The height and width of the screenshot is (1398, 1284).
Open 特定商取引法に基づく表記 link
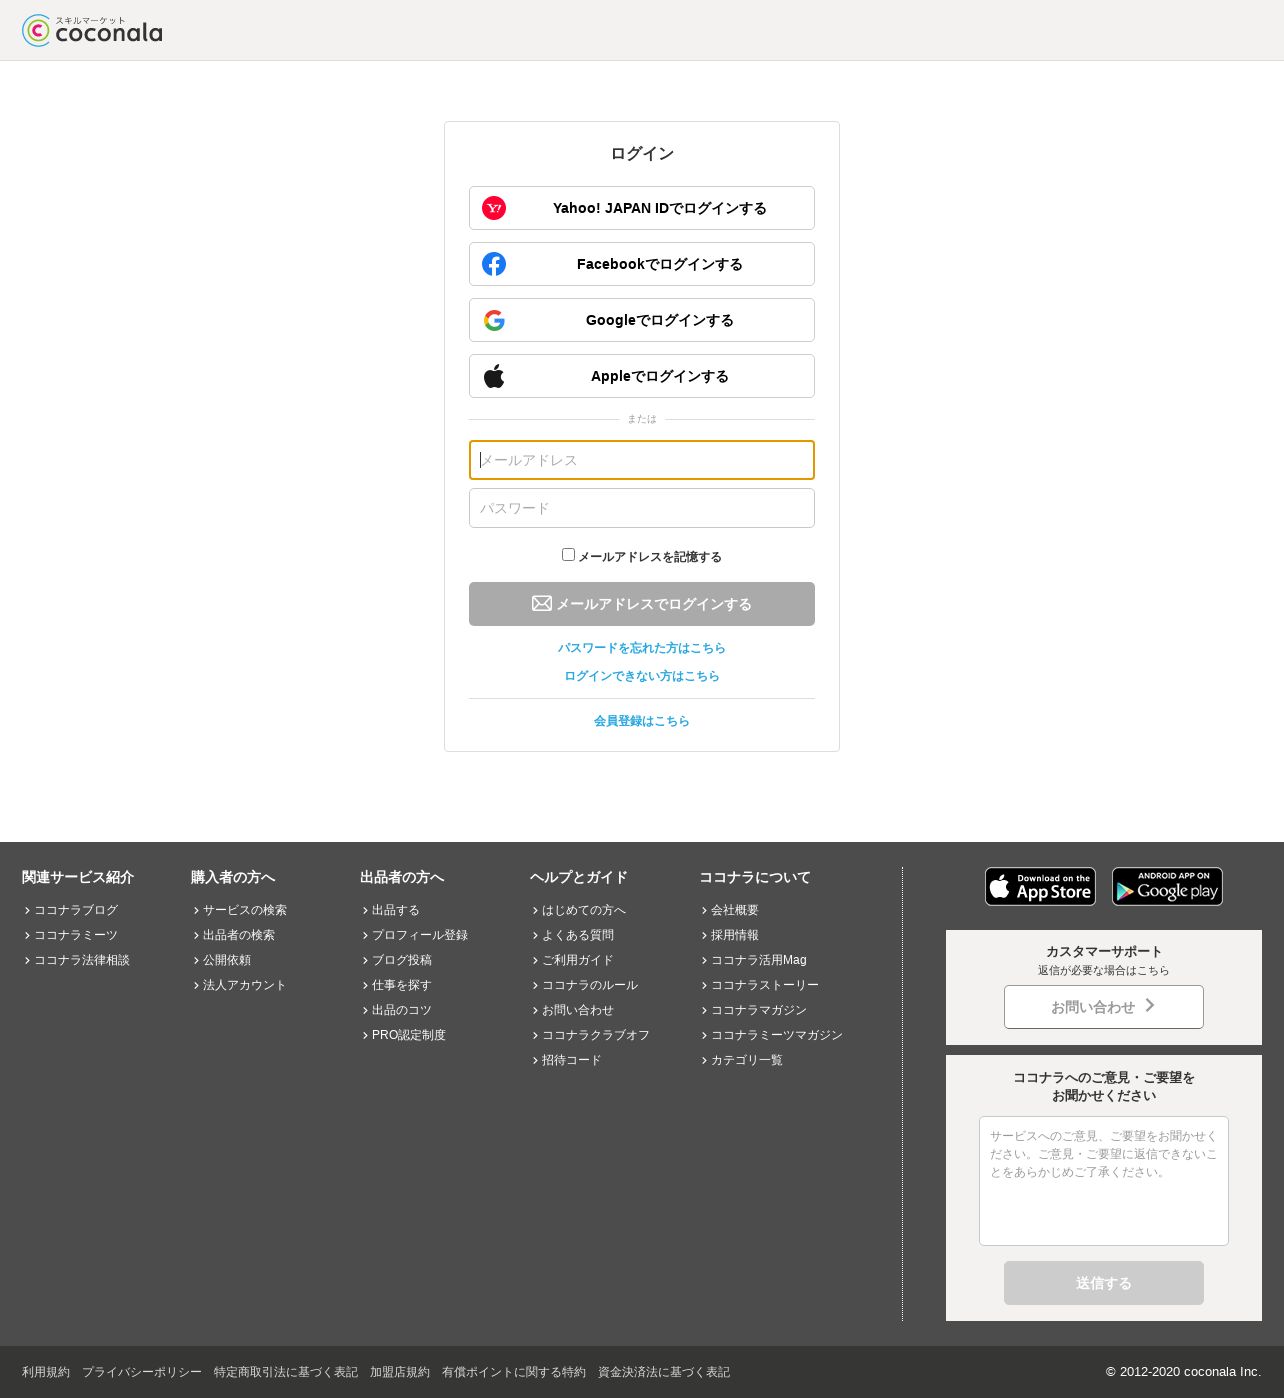[x=286, y=1372]
